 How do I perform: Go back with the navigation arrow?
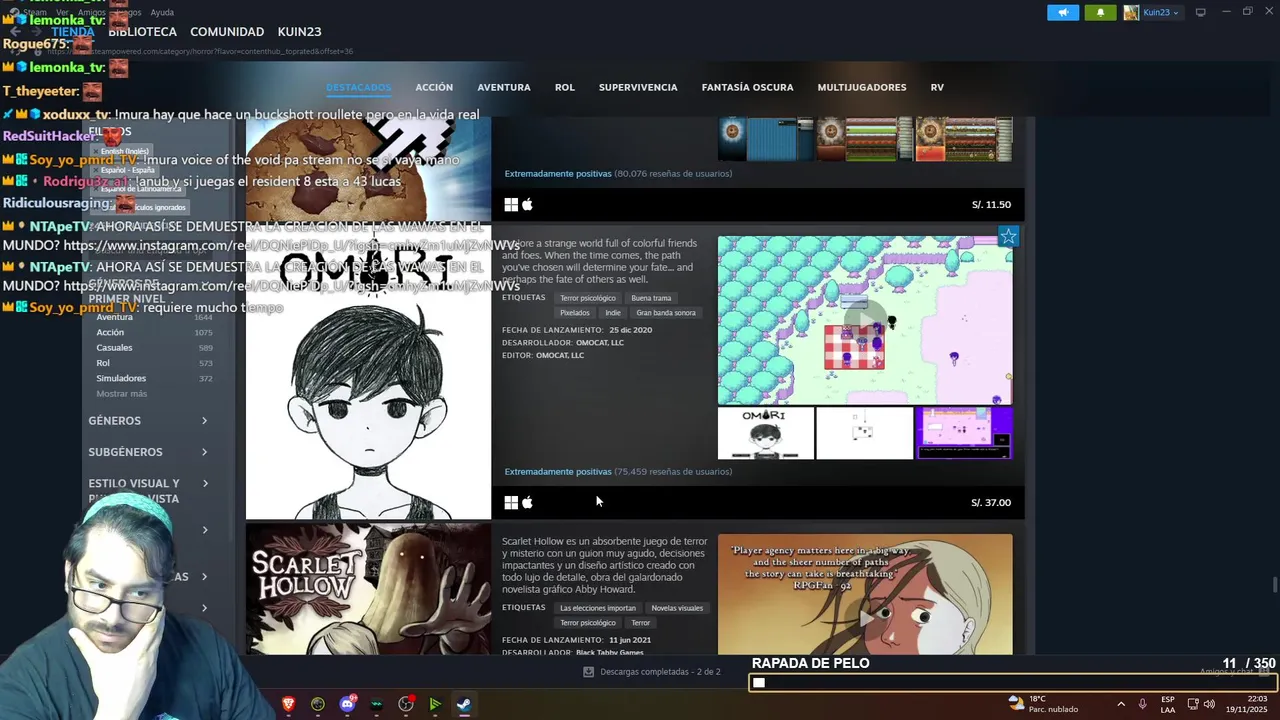15,31
